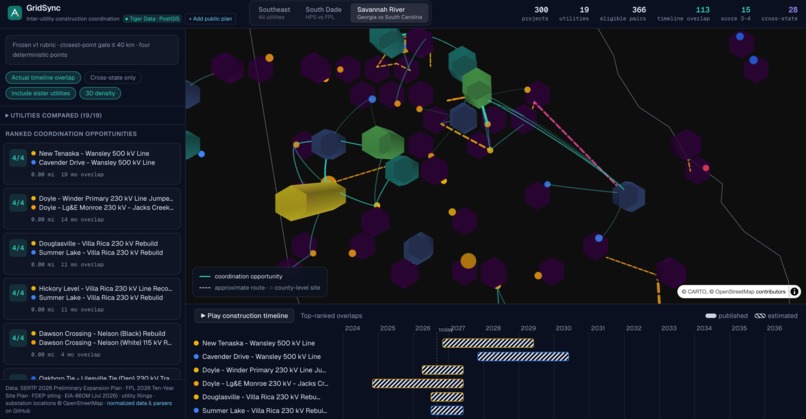Click the yellow dot beside New Tenaska timeline row

coord(196,343)
